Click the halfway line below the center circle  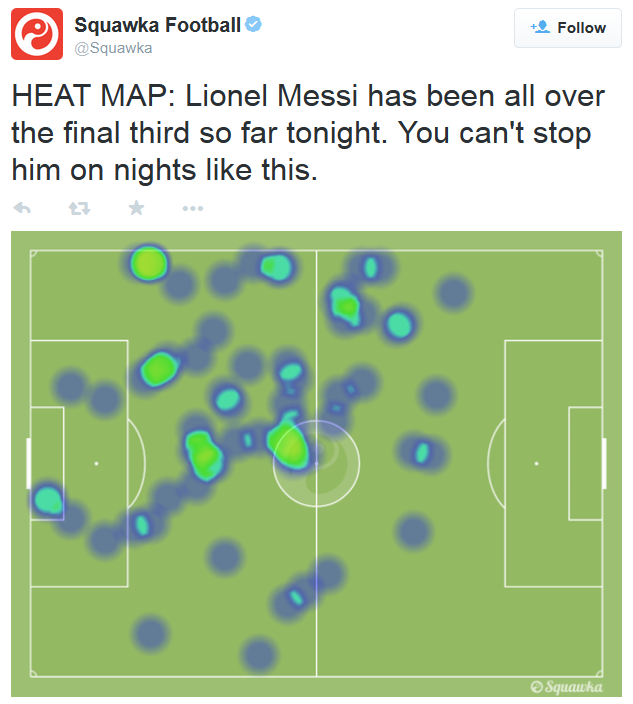coord(317,600)
